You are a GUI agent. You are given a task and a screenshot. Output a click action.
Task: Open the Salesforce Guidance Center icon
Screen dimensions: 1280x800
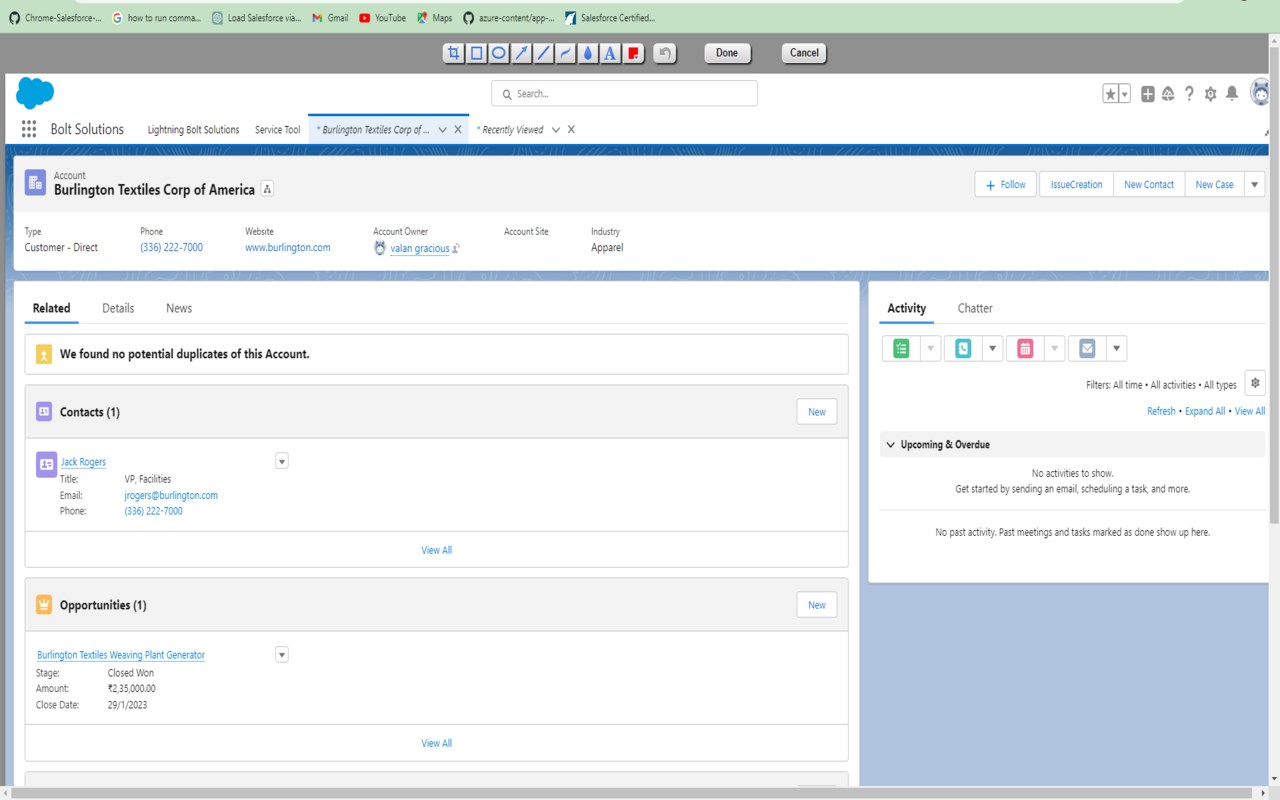click(x=1168, y=94)
